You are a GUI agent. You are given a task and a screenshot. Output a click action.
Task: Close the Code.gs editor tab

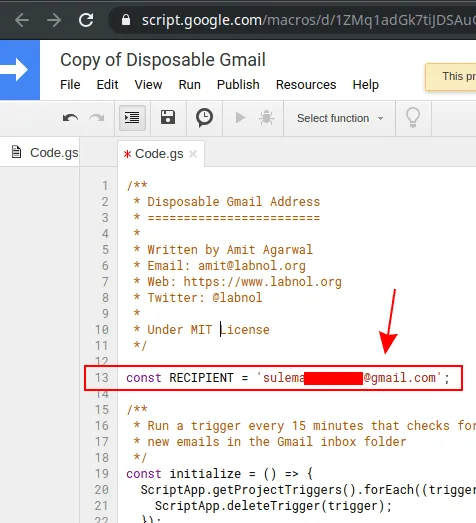pyautogui.click(x=193, y=154)
